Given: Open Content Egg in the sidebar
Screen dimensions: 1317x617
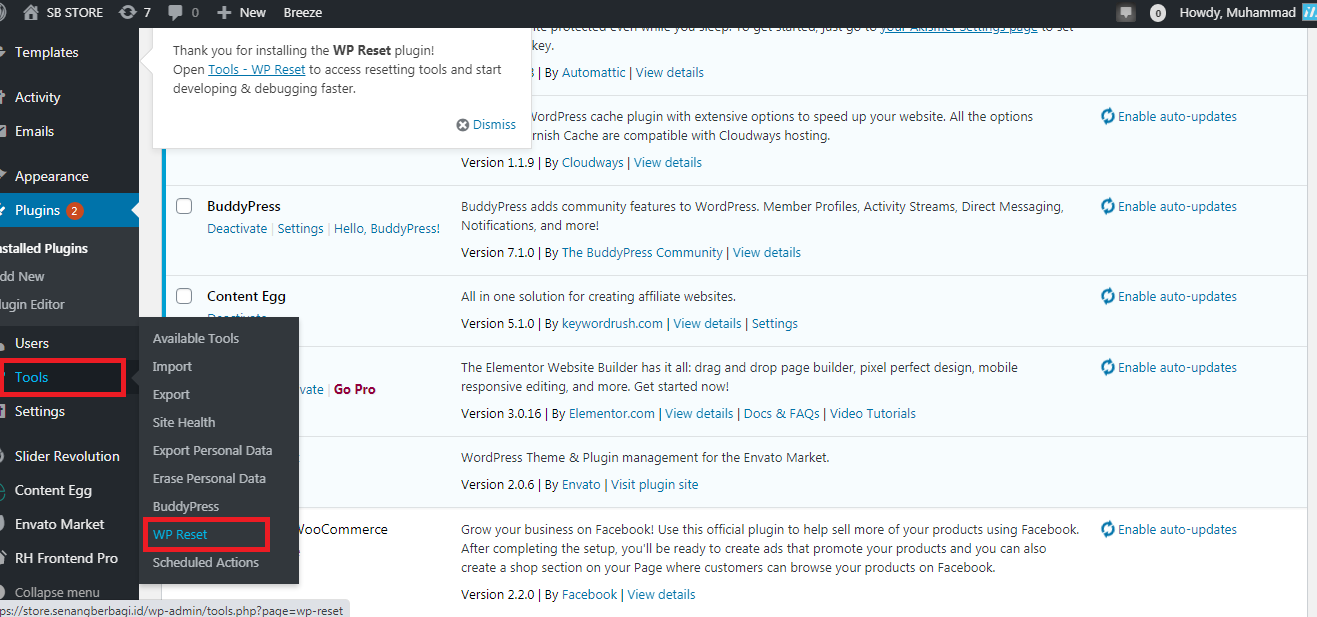Looking at the screenshot, I should coord(53,490).
